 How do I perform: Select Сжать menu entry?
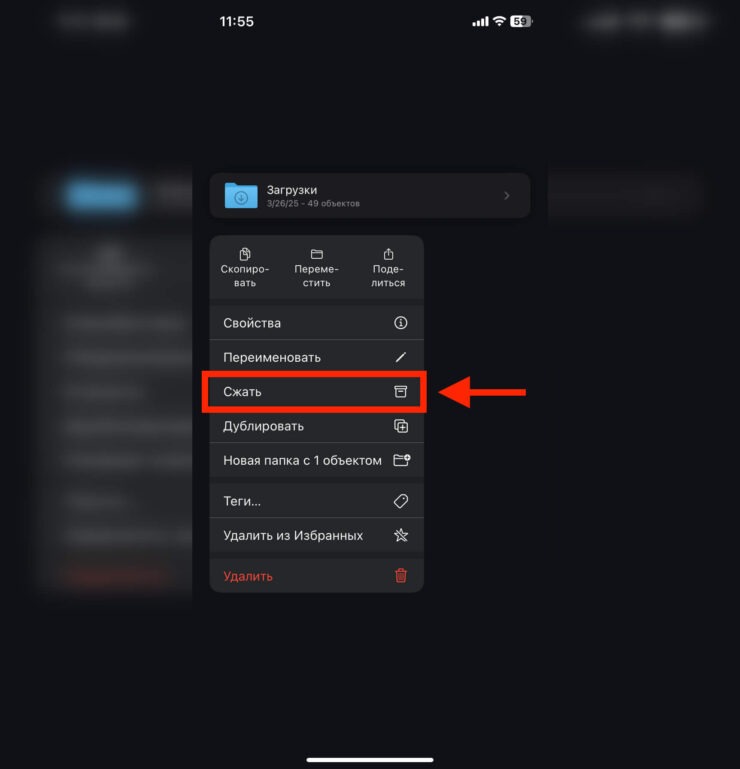316,391
